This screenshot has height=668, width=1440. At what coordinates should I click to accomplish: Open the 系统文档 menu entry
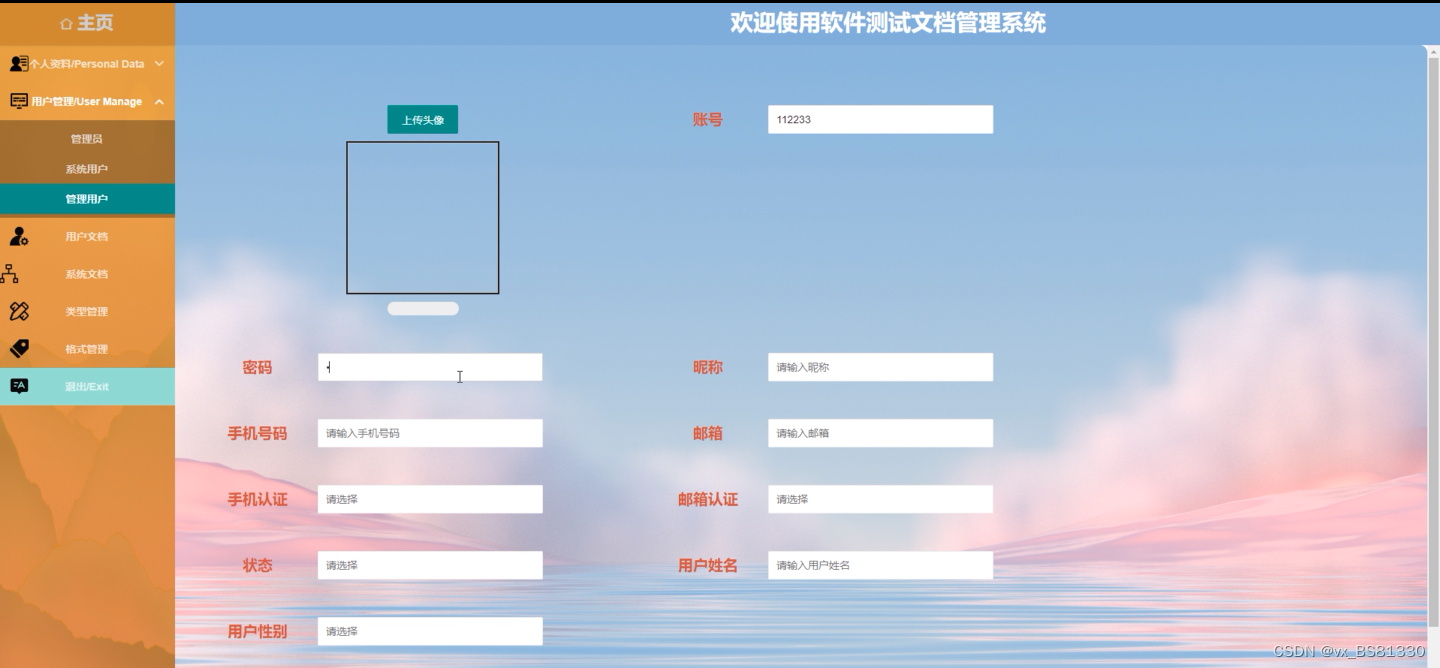point(87,274)
